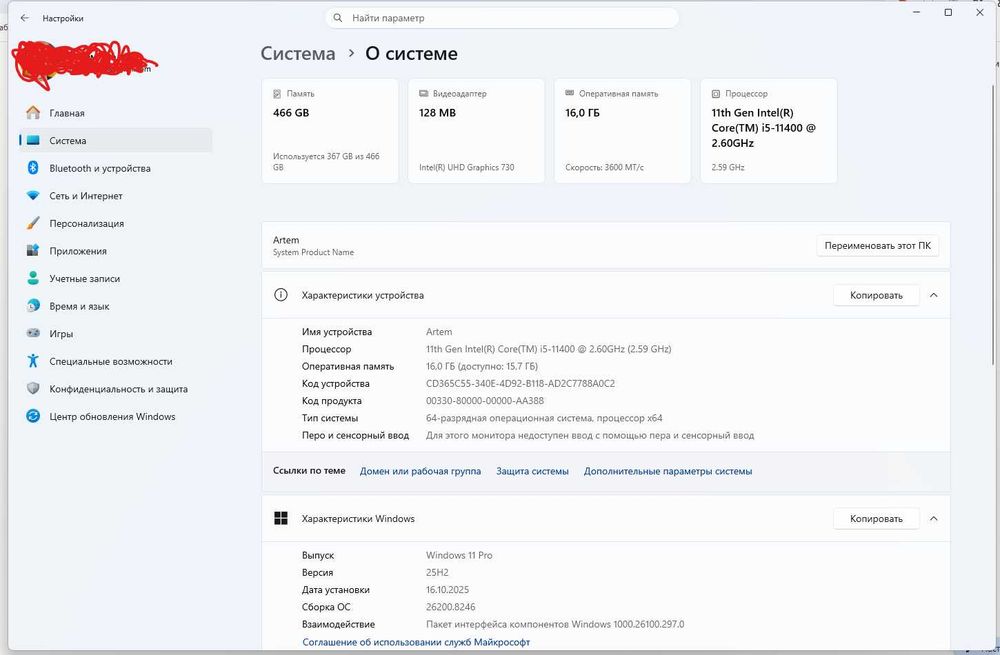Click the device code value CD365C55-340E-4D92-B118-AD2C7788A0C2
Screen dimensions: 1000x655
click(520, 383)
